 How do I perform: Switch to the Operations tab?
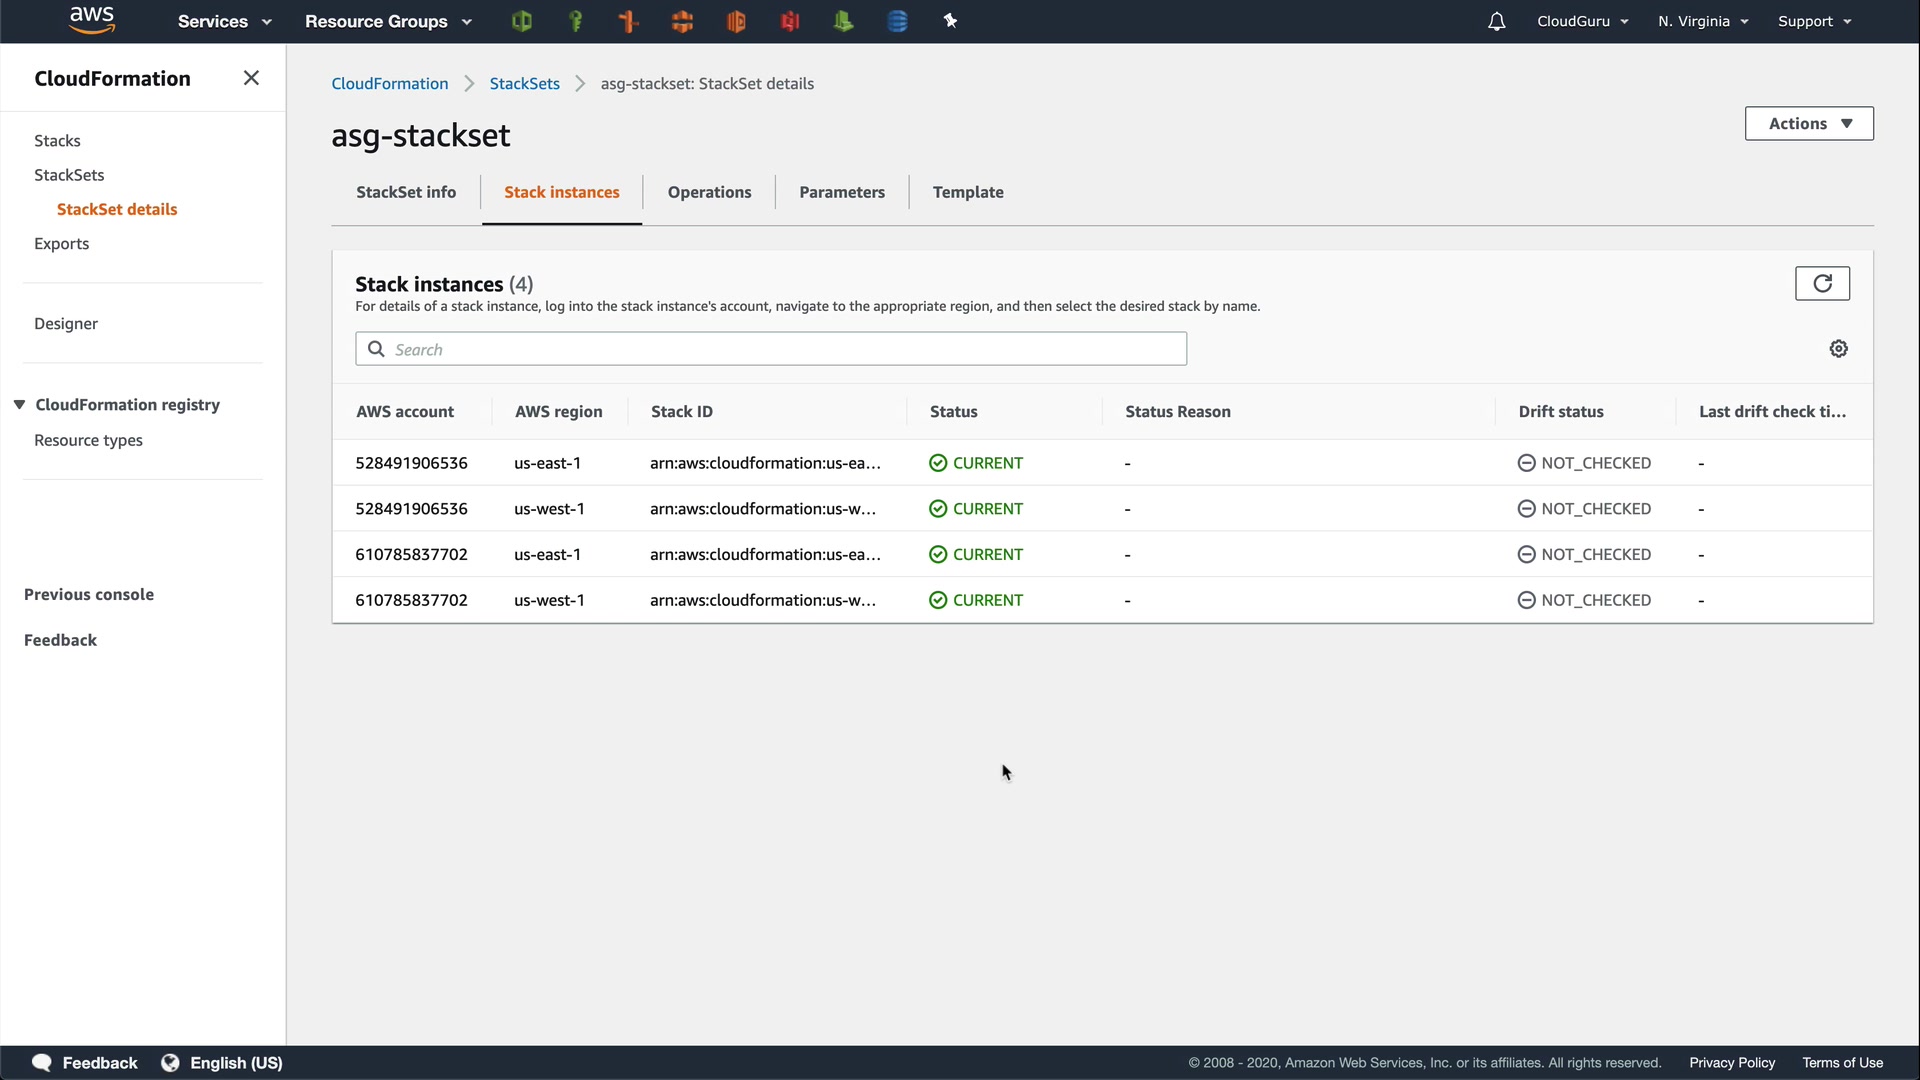coord(709,192)
